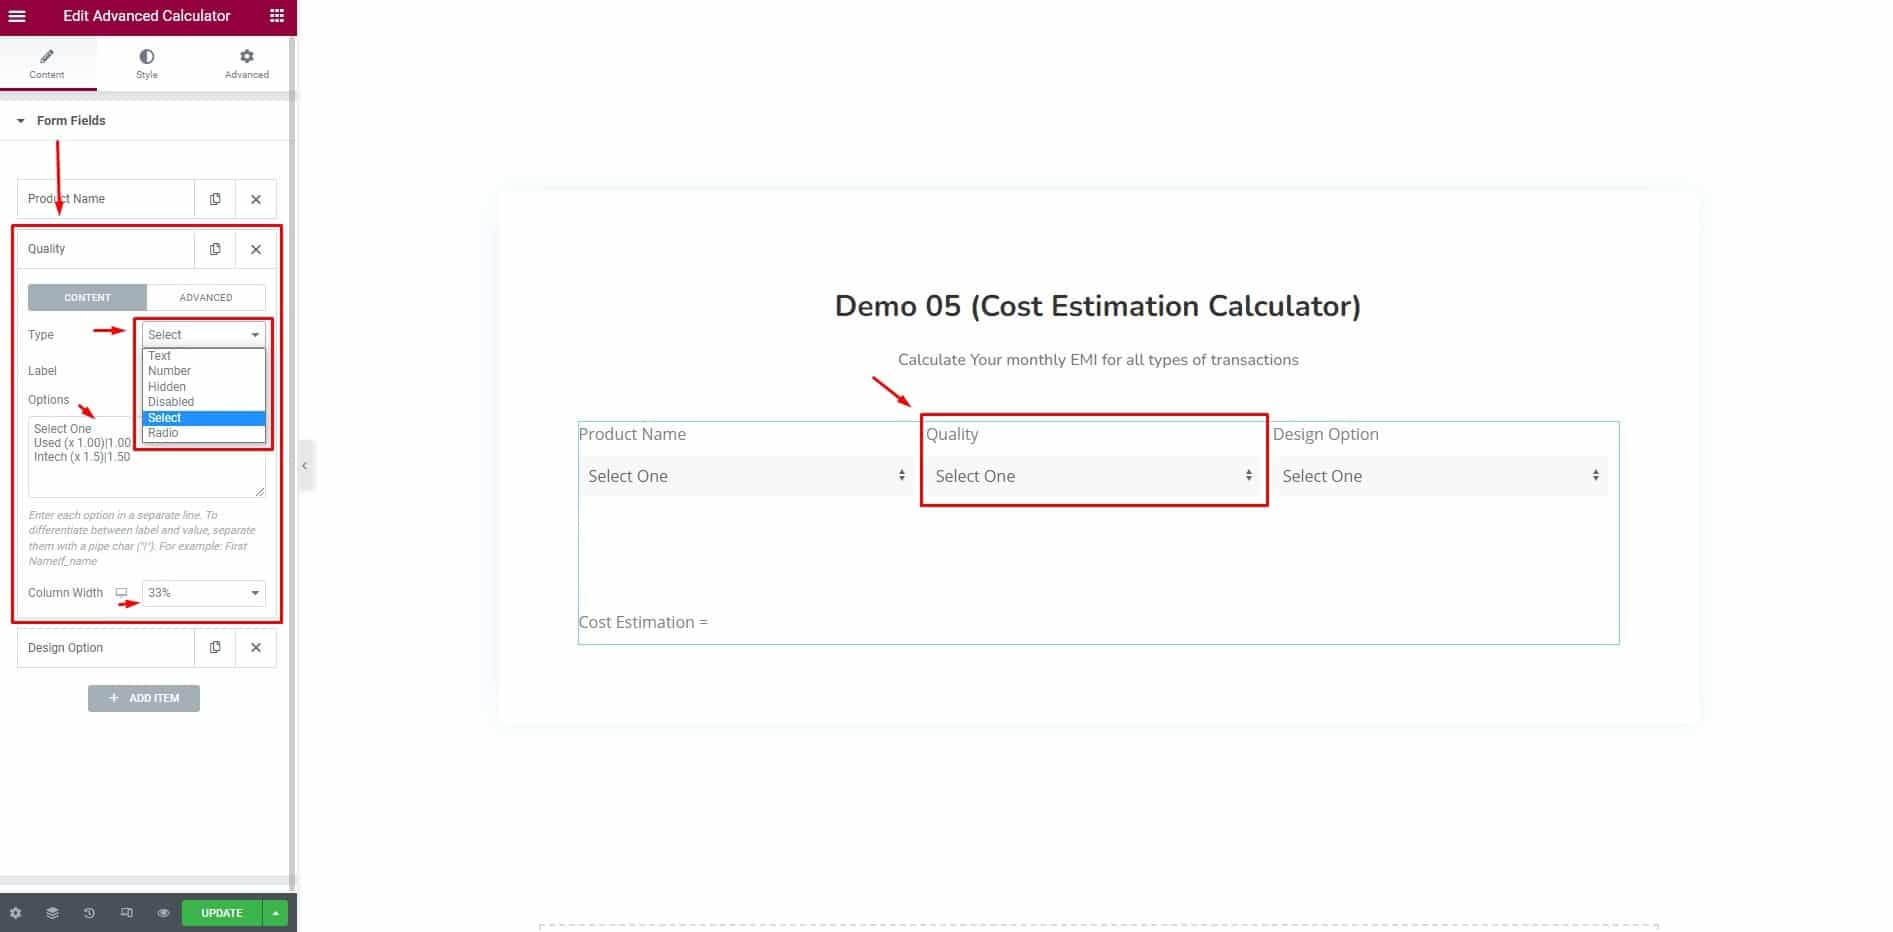
Task: Collapse the Form Fields section
Action: 20,120
